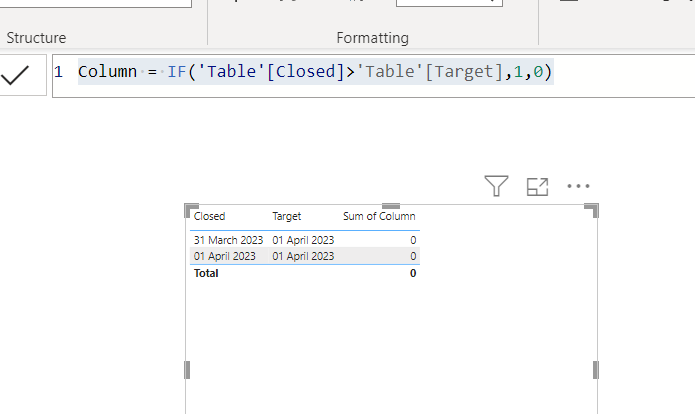Image resolution: width=695 pixels, height=414 pixels.
Task: Click Sum of Column value in 01 April row
Action: (413, 256)
